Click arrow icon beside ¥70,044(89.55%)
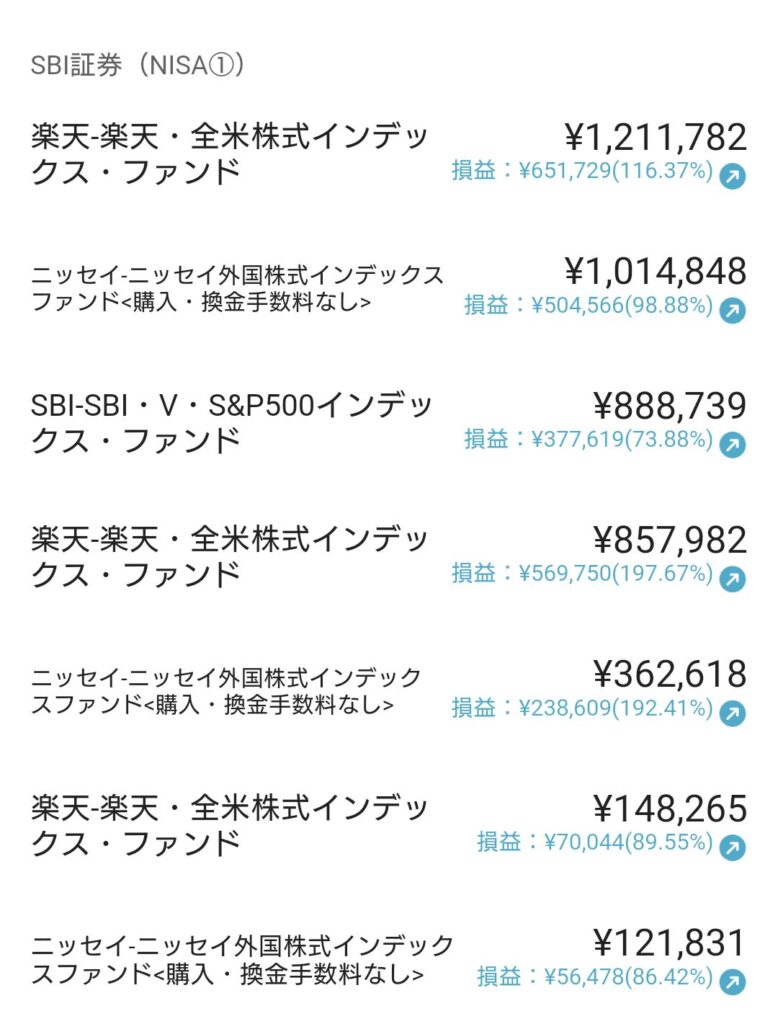This screenshot has width=778, height=1024. coord(732,848)
